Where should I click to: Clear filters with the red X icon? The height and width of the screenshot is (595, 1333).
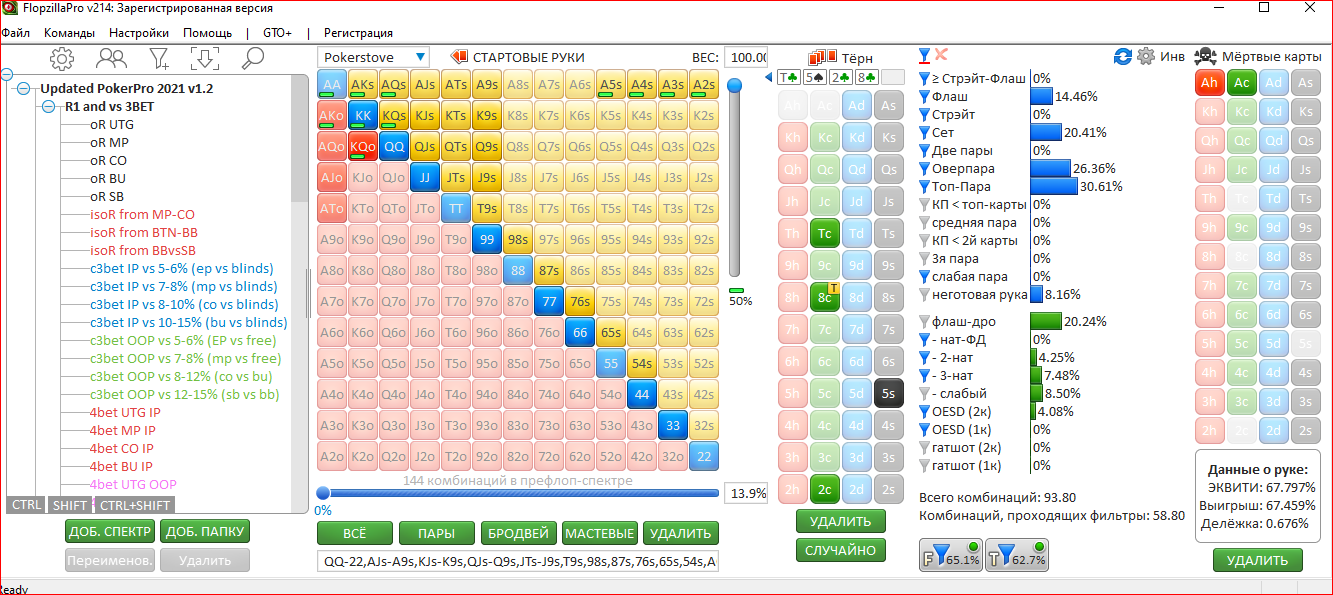(x=941, y=55)
